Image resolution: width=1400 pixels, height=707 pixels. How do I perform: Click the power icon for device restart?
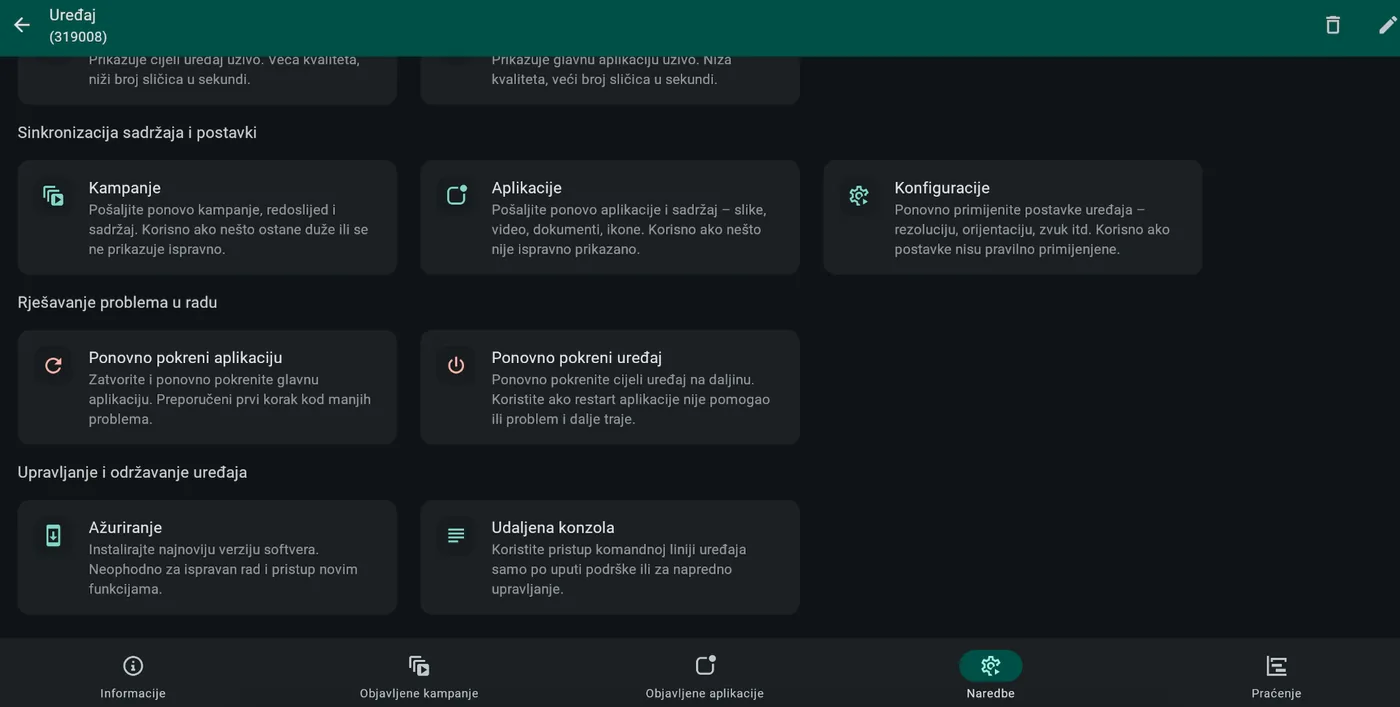(456, 366)
